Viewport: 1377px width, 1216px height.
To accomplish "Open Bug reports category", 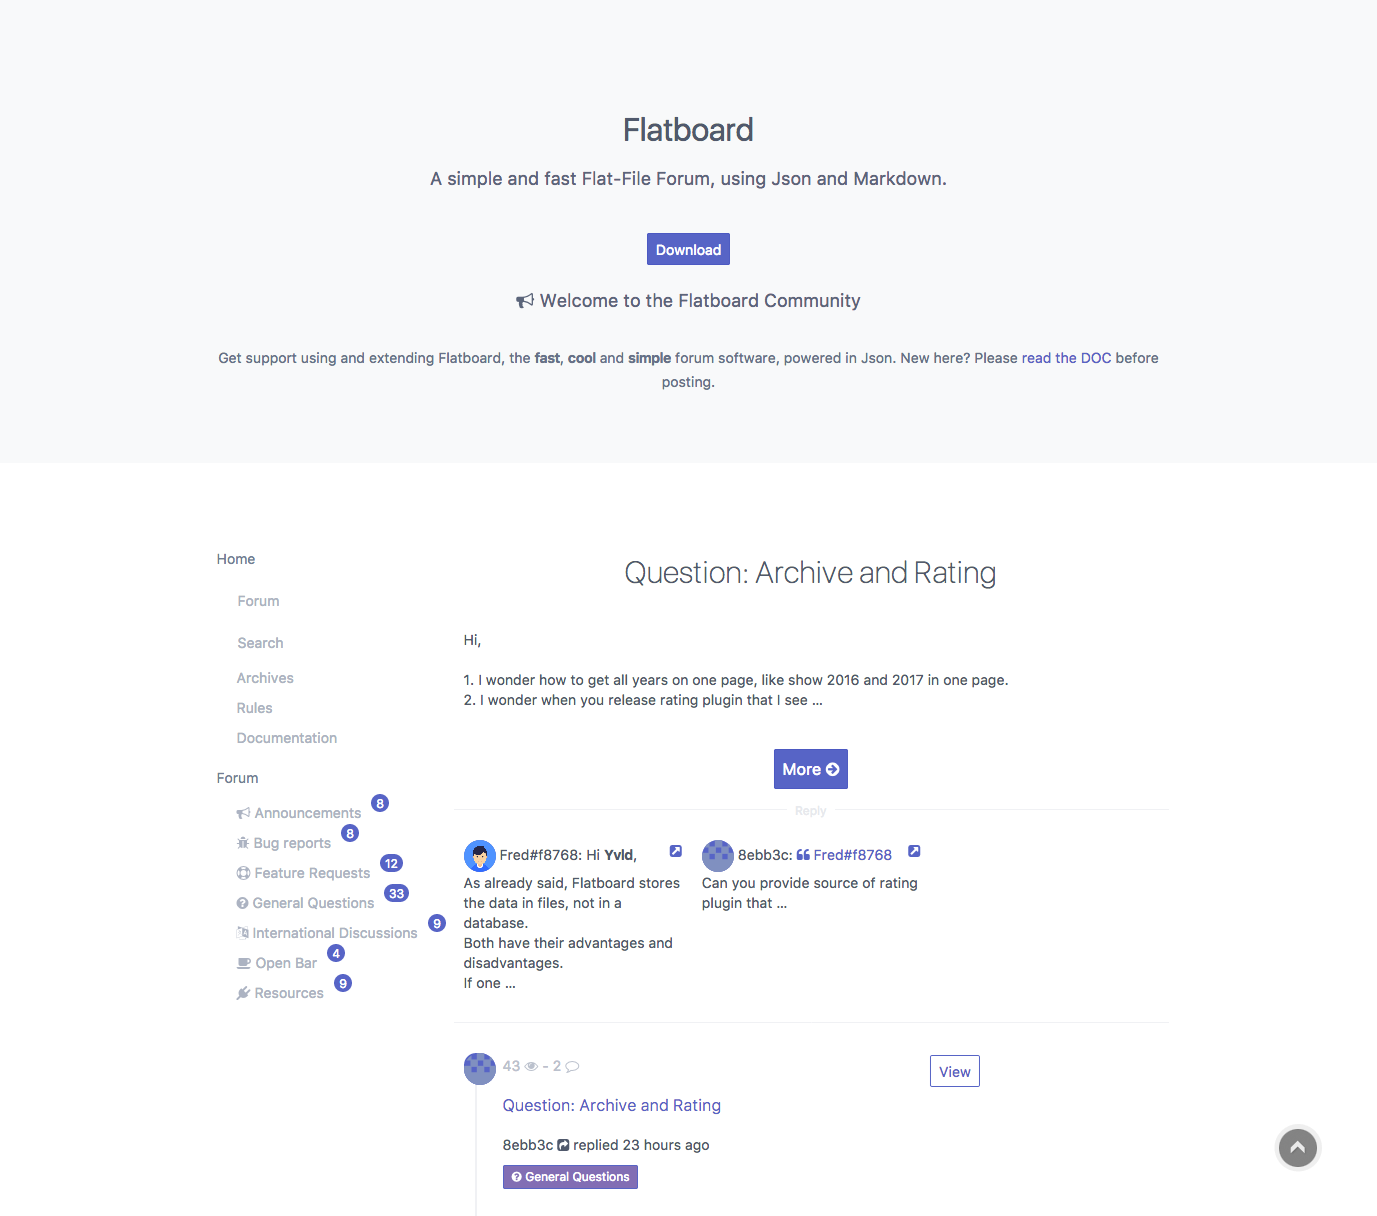I will point(284,843).
